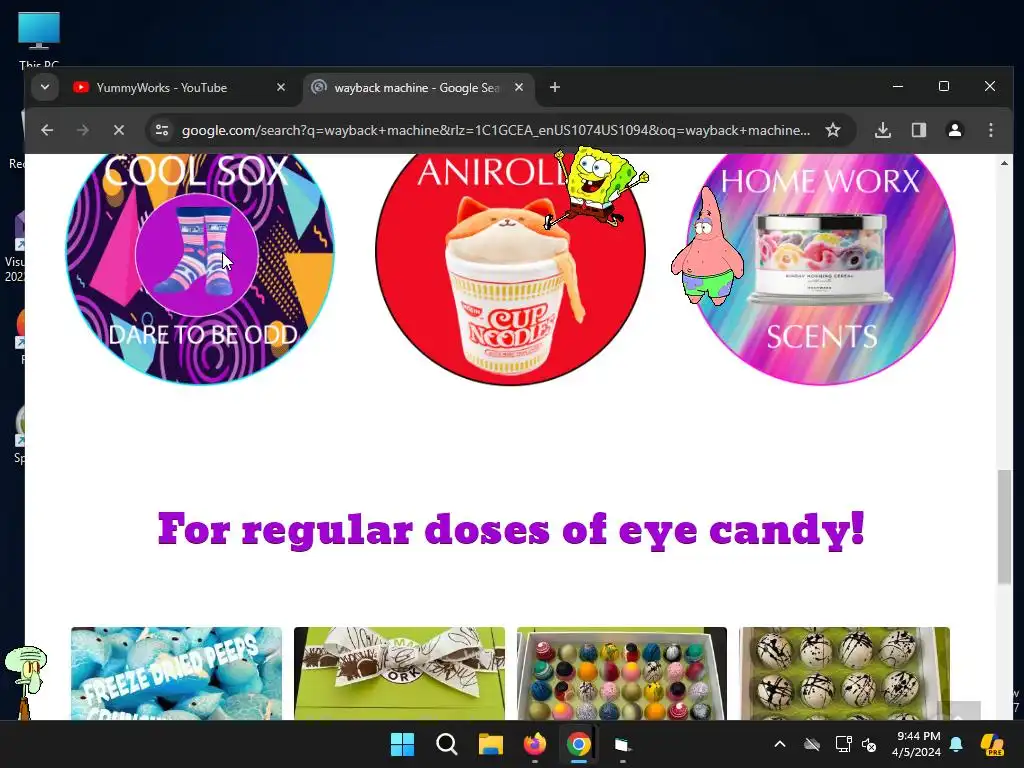
Task: Open the clock showing 9:44 PM
Action: coord(917,744)
